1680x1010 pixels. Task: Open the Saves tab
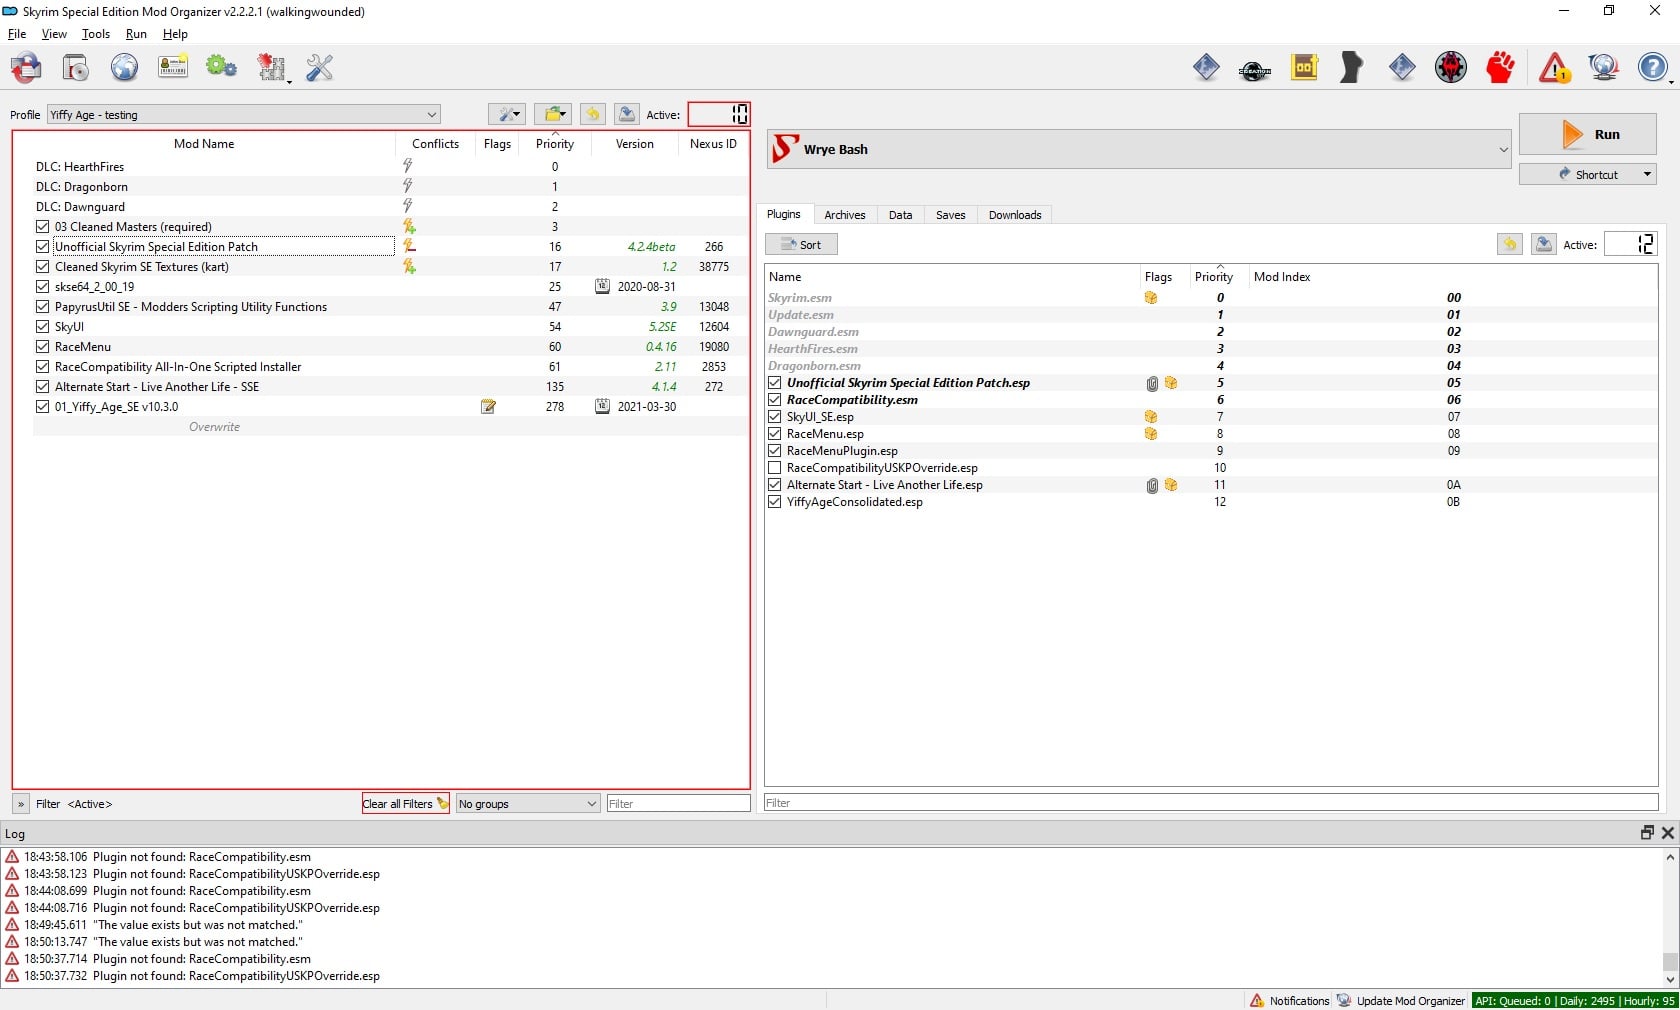pos(951,215)
